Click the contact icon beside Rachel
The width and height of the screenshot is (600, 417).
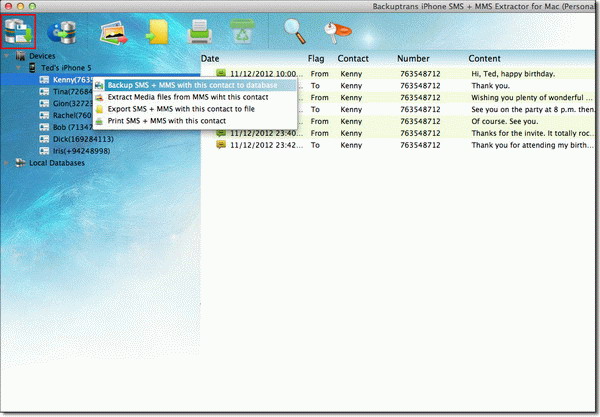pos(44,115)
